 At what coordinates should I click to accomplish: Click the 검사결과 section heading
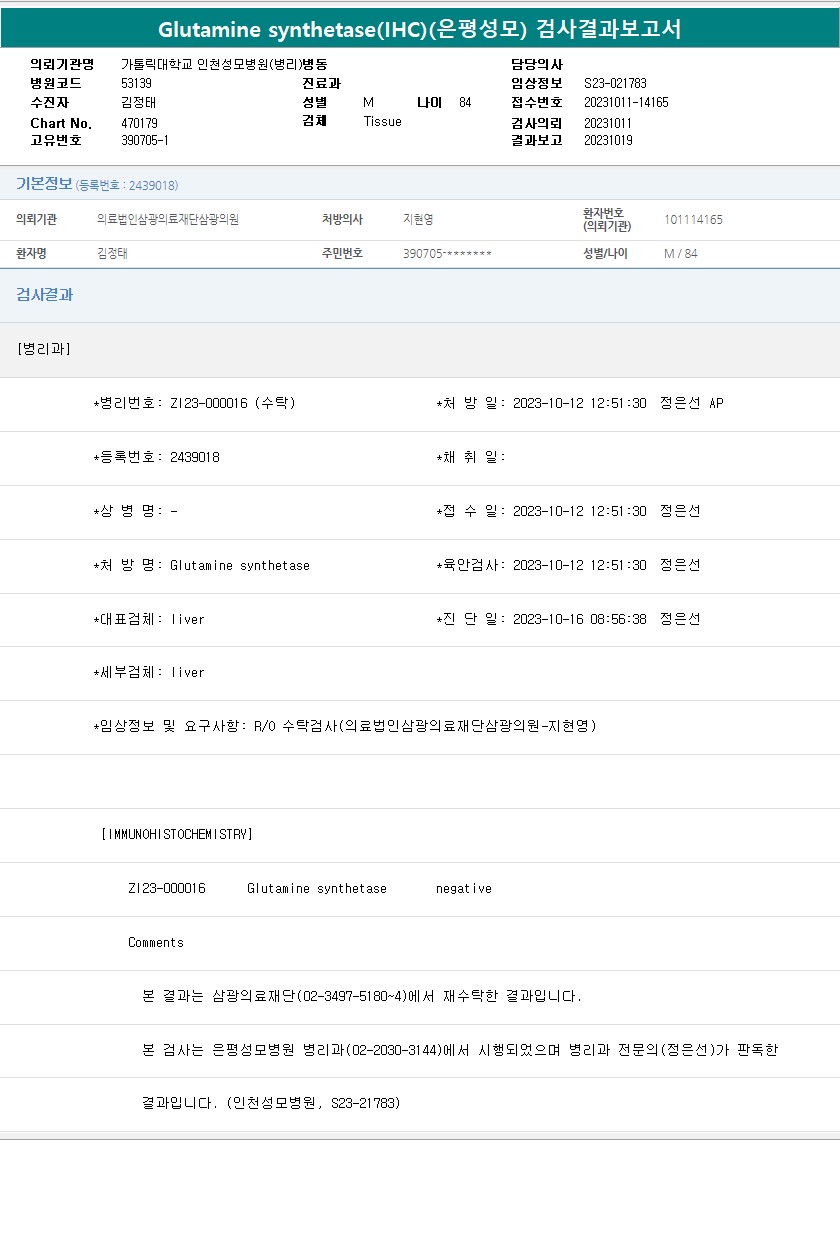pyautogui.click(x=44, y=295)
